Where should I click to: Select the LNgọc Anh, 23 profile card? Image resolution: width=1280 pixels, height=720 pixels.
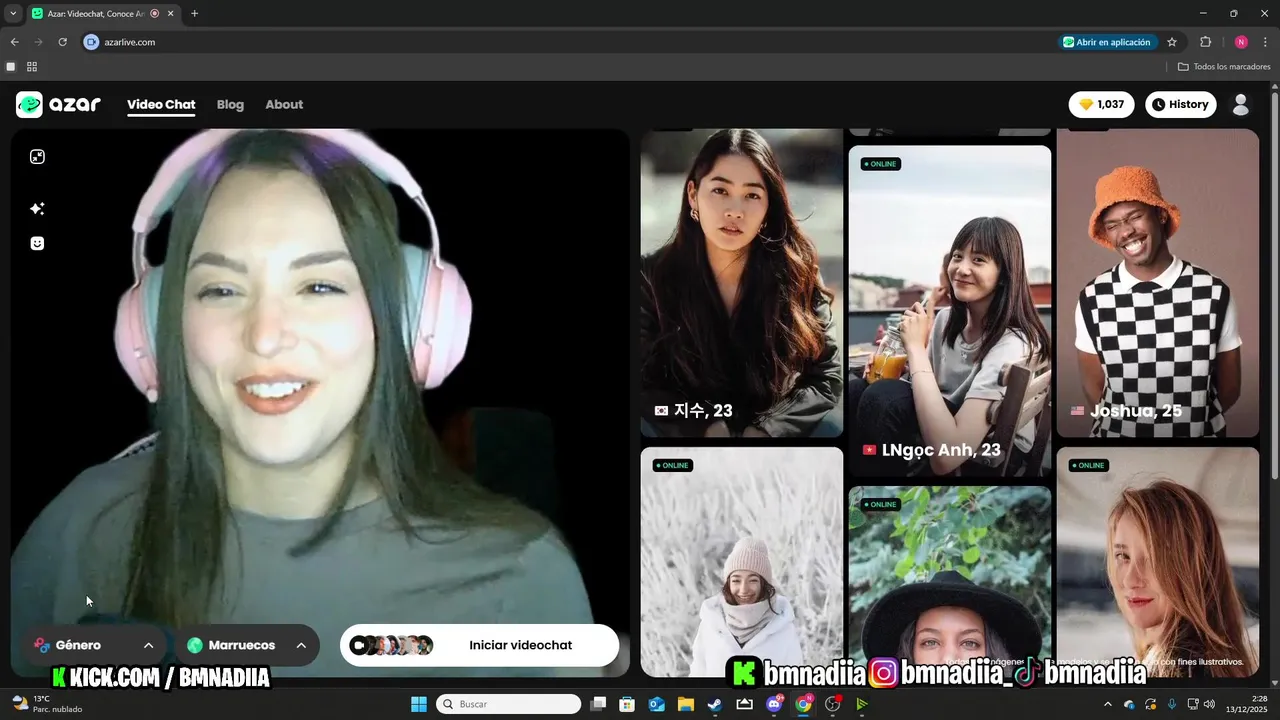pyautogui.click(x=949, y=310)
